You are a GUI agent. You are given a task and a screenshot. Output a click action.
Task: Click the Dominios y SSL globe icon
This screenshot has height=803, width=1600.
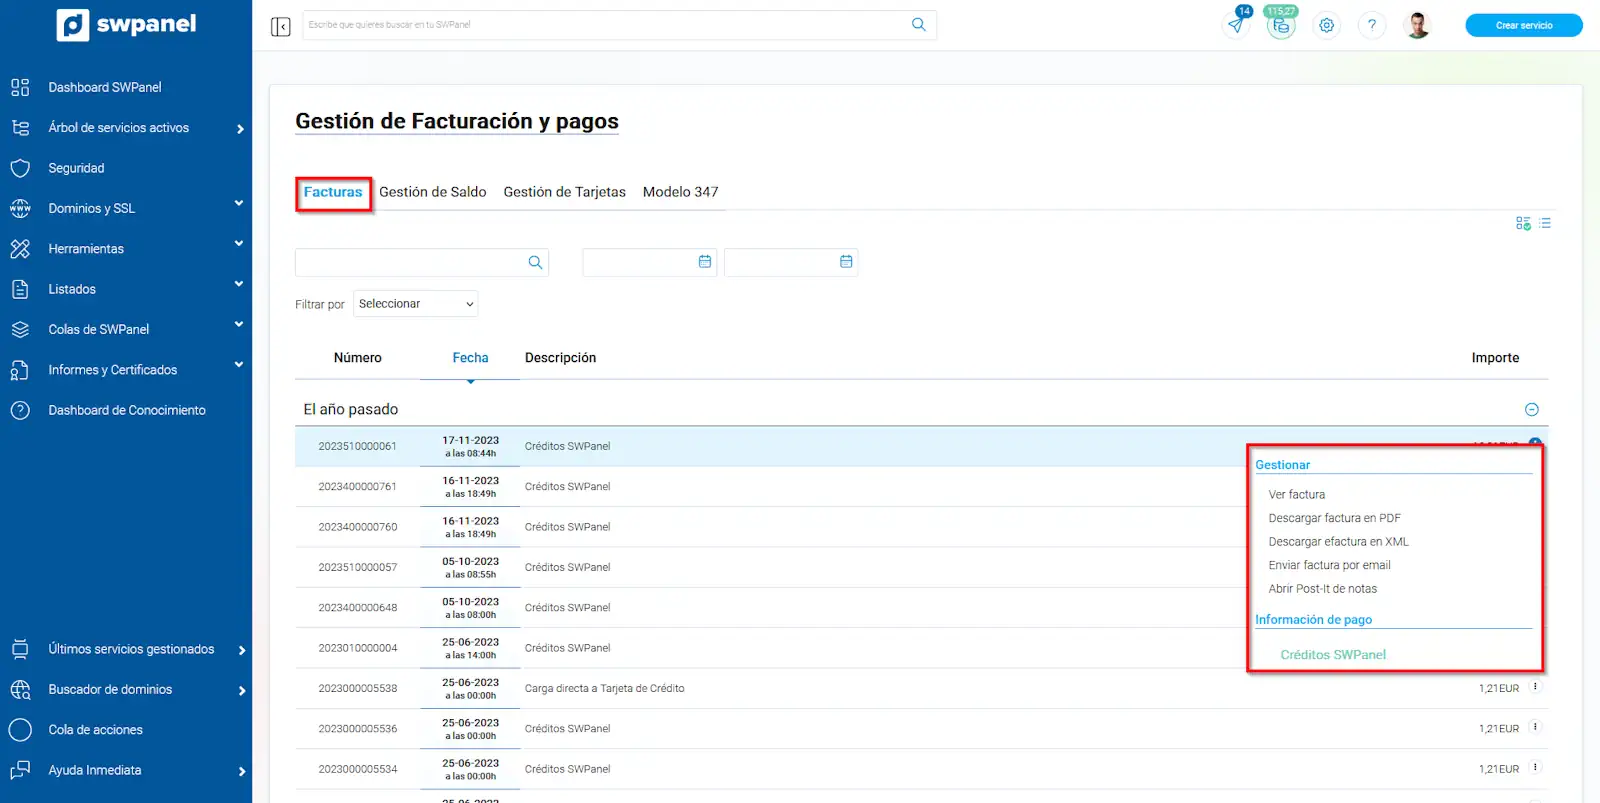(x=20, y=208)
